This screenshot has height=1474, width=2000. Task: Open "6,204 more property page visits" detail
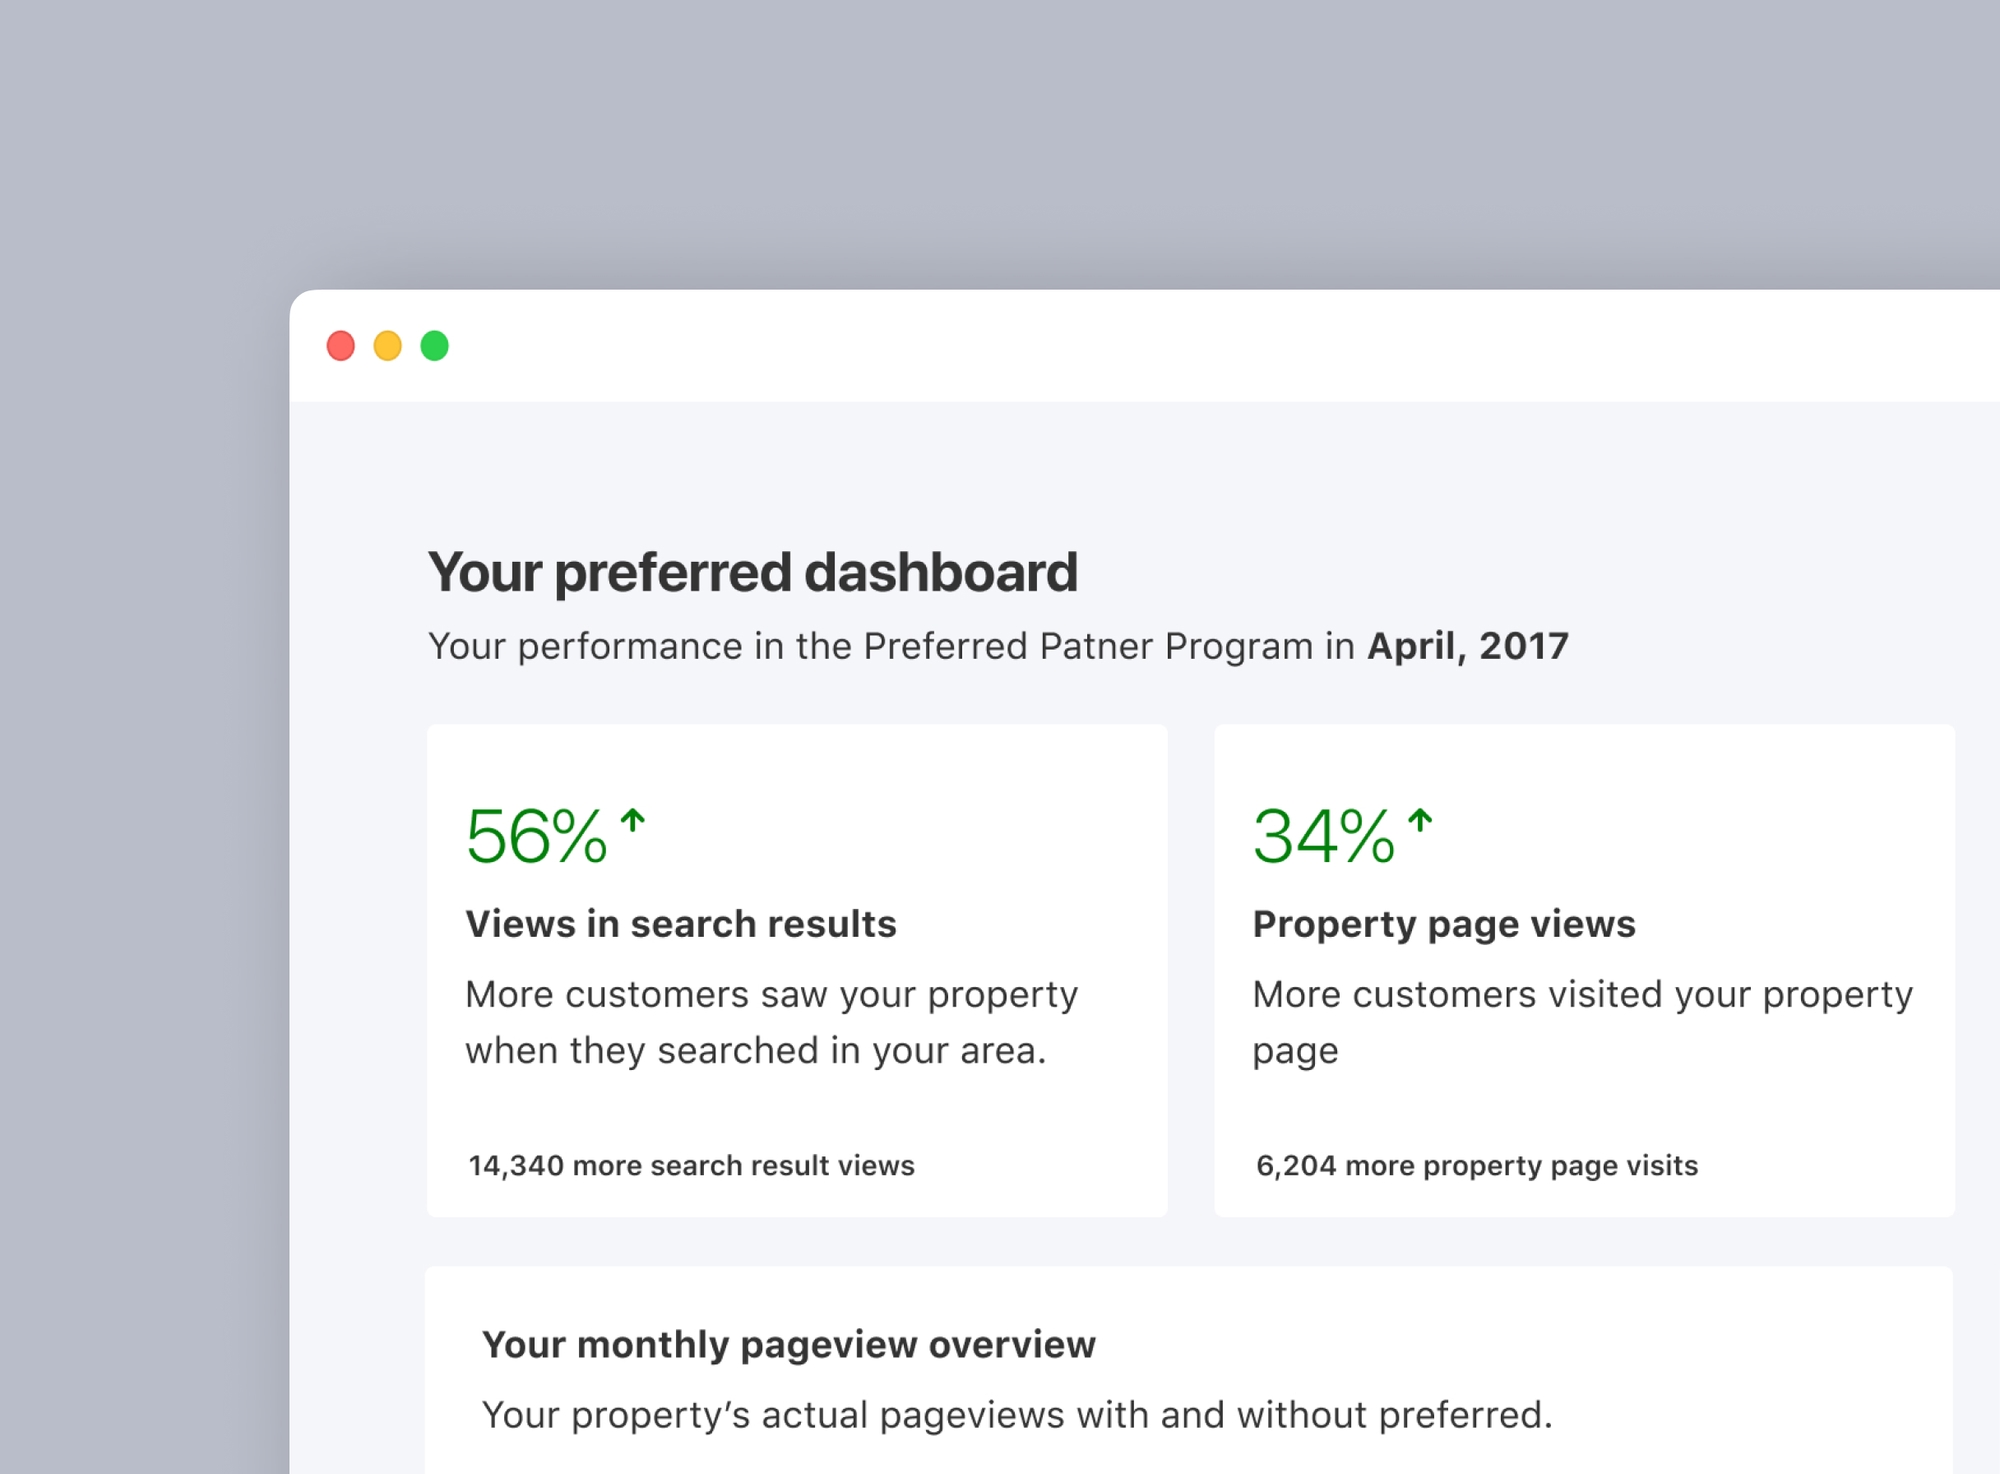click(x=1477, y=1166)
